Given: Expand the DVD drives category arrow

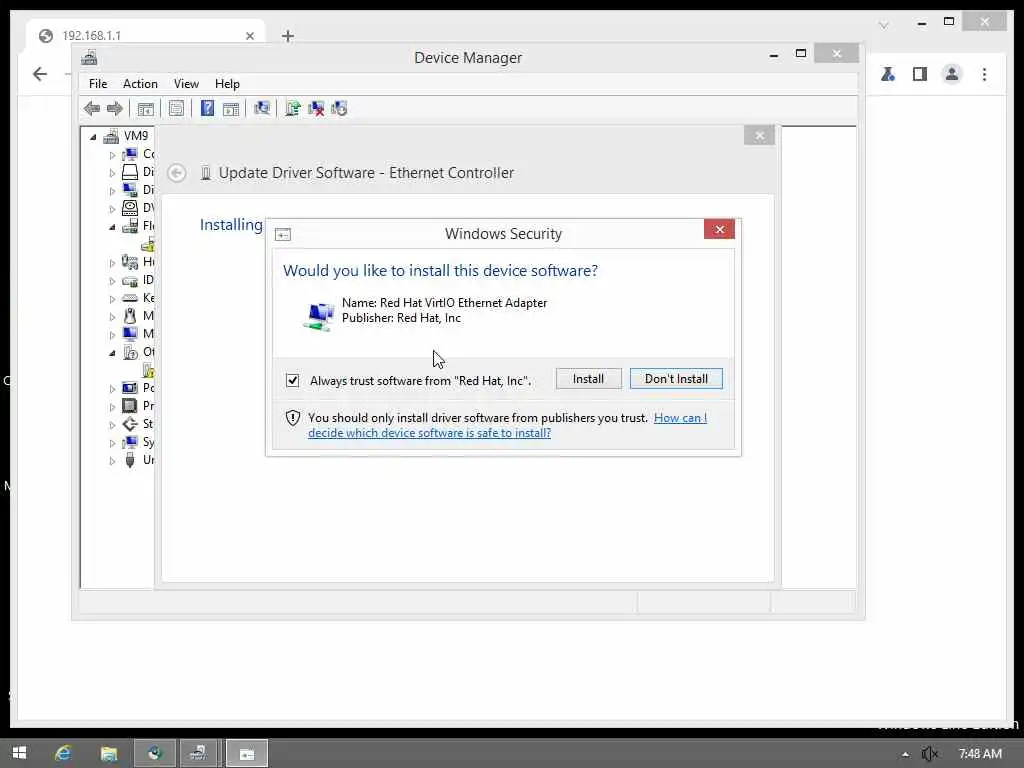Looking at the screenshot, I should pos(112,209).
